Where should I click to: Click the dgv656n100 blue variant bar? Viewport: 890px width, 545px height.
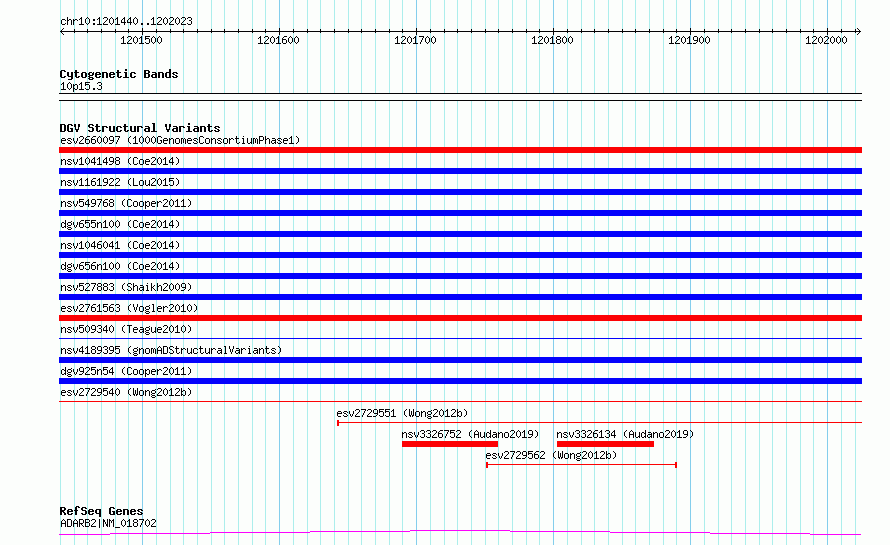coord(460,276)
